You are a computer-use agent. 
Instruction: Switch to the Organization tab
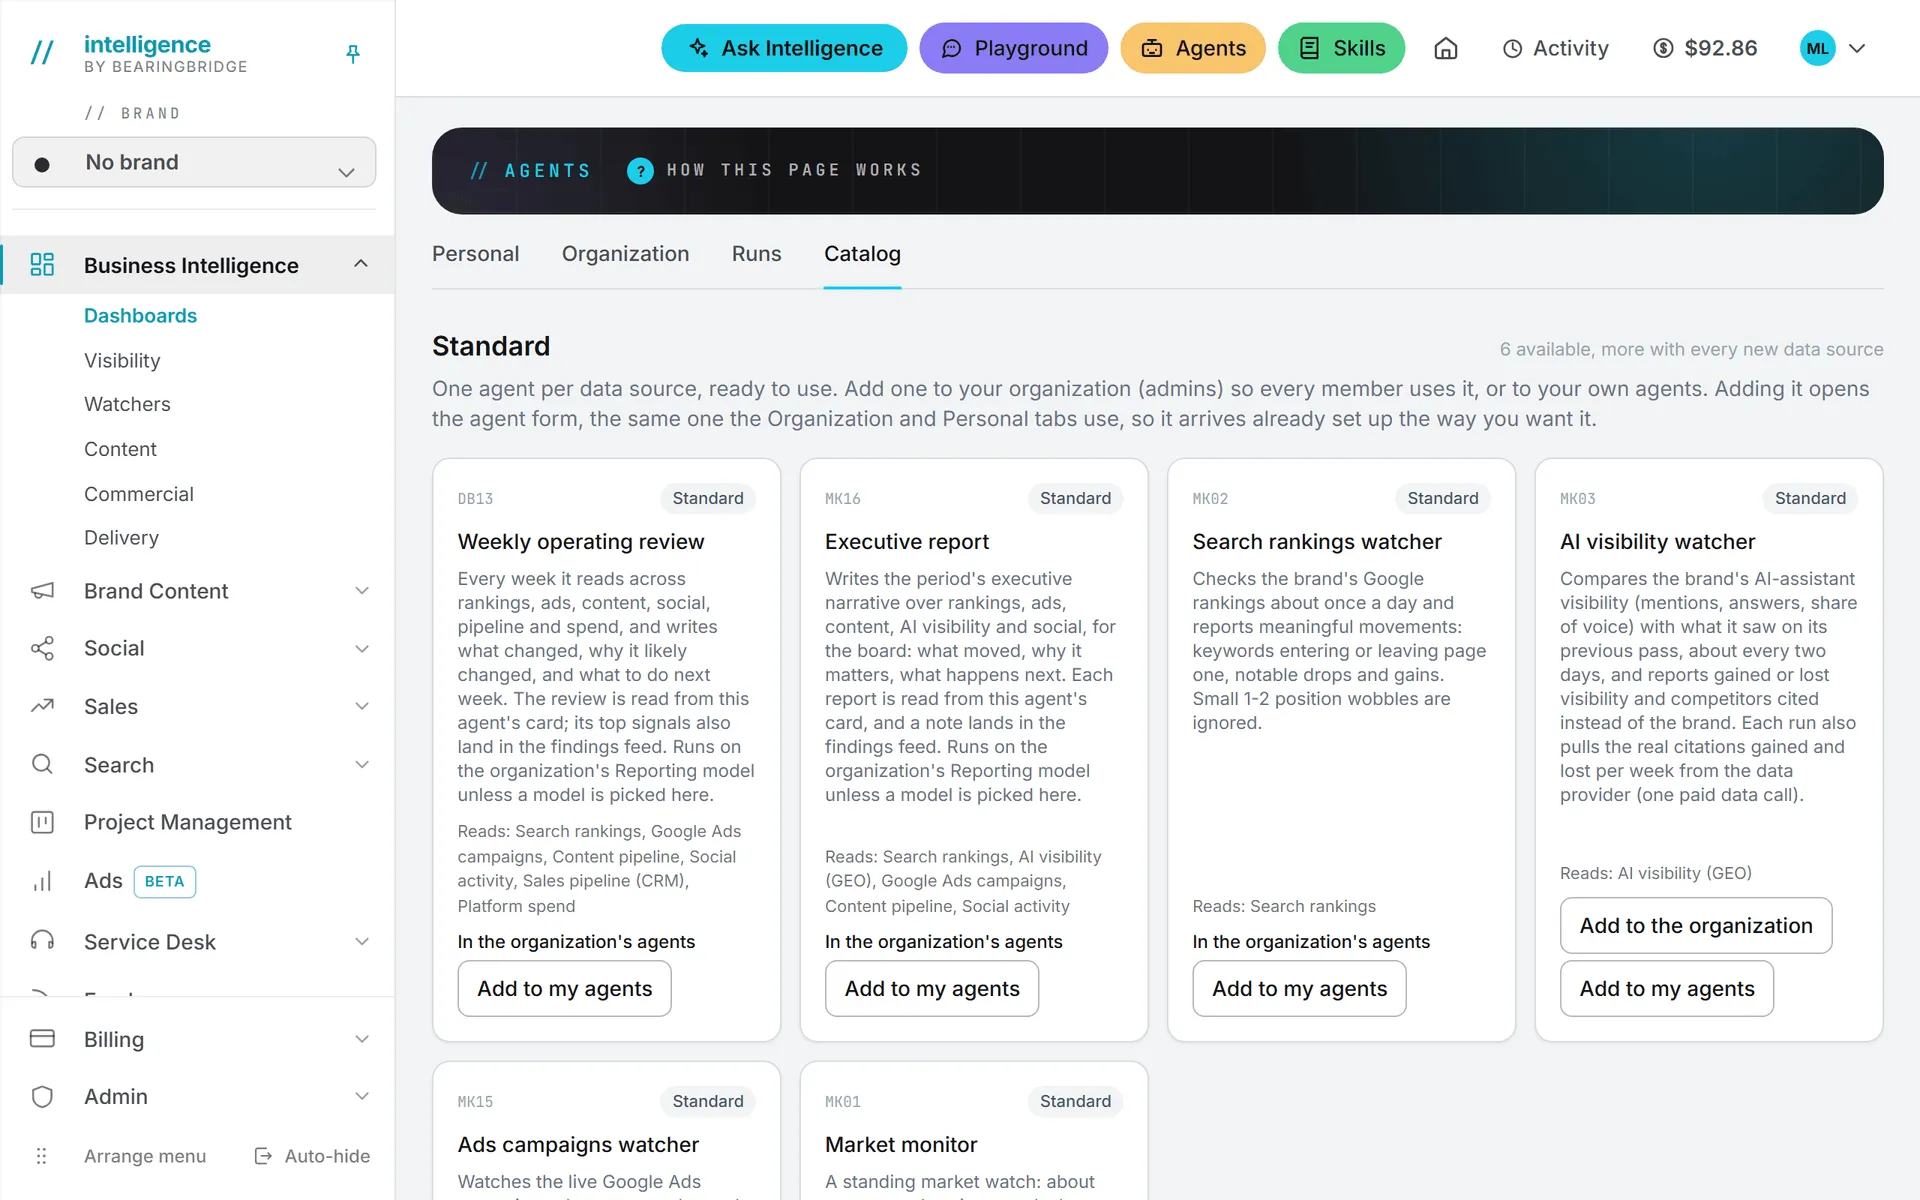click(x=625, y=254)
